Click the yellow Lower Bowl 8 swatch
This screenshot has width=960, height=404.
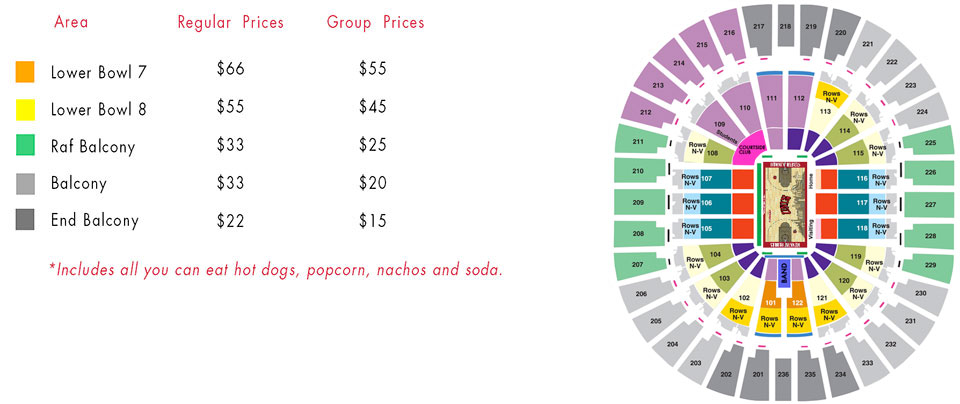pyautogui.click(x=25, y=110)
